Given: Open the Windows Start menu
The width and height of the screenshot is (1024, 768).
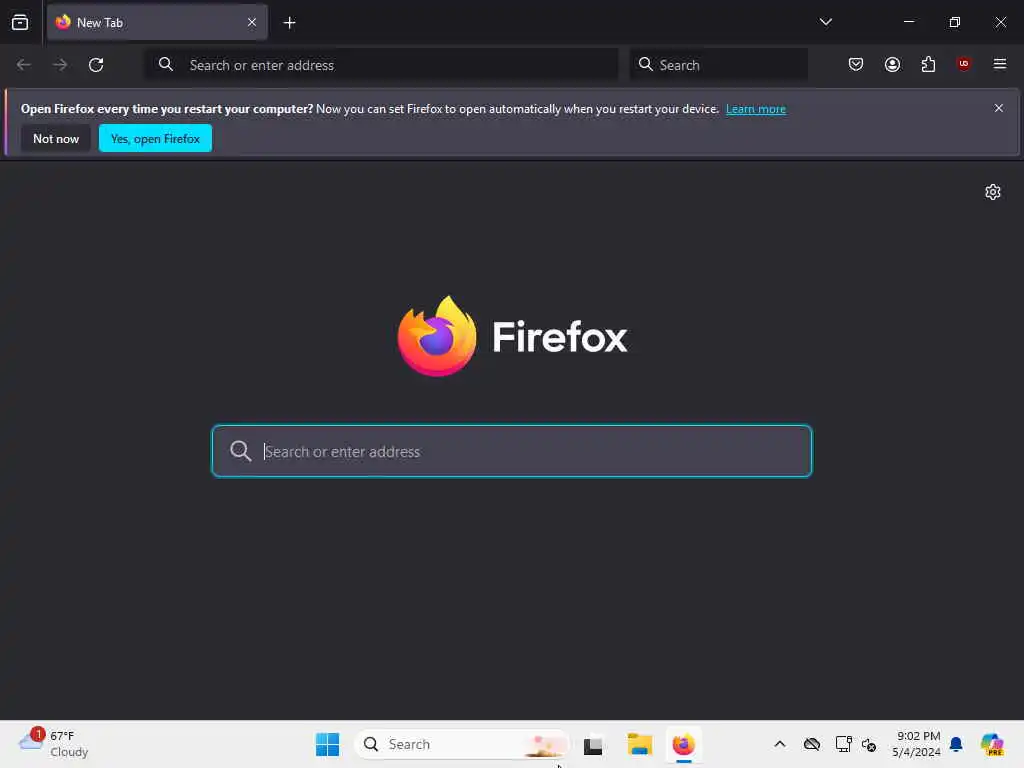Looking at the screenshot, I should (x=327, y=744).
